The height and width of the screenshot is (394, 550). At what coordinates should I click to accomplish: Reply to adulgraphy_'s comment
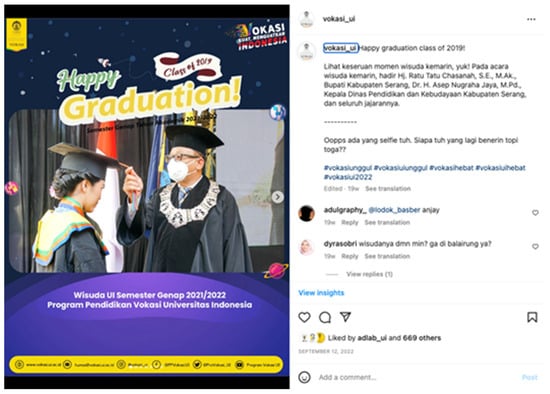click(x=350, y=222)
